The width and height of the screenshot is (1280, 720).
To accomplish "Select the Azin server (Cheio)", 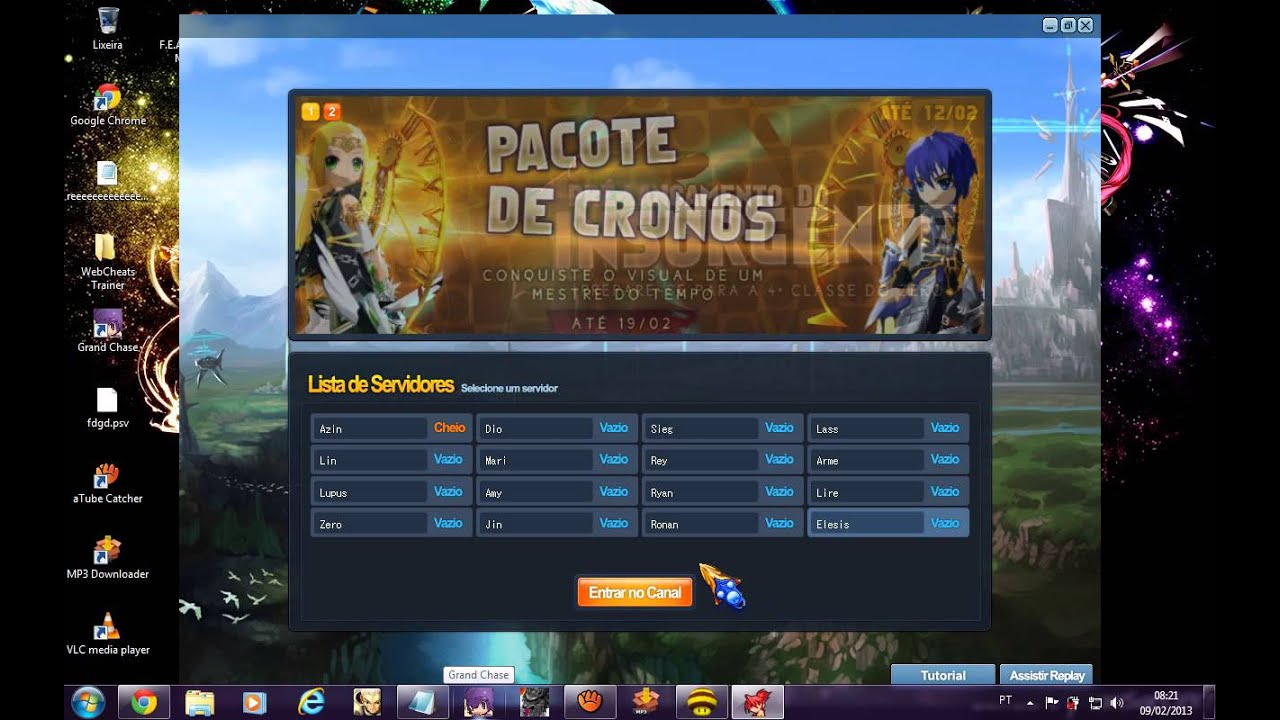I will click(x=390, y=428).
